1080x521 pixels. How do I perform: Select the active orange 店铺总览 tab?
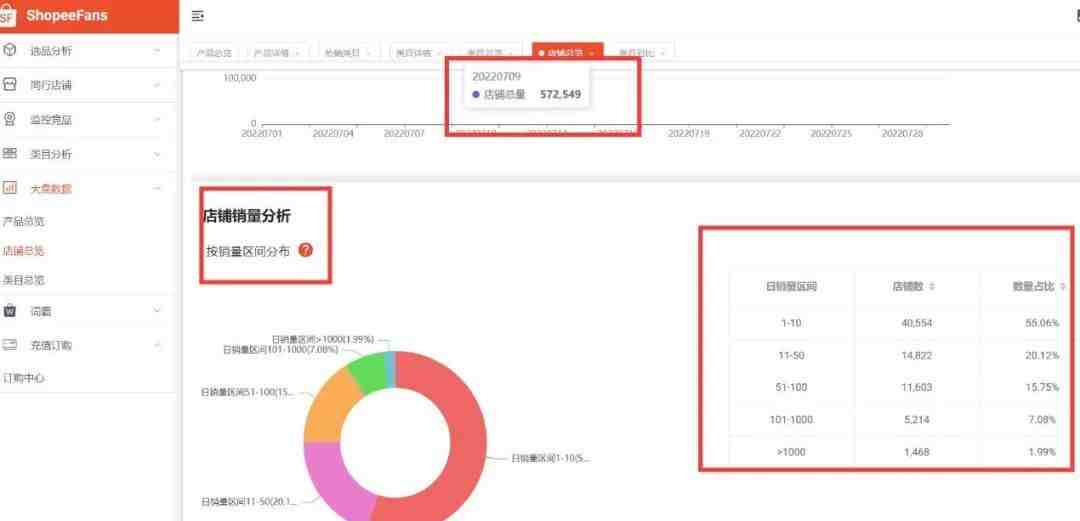[568, 52]
